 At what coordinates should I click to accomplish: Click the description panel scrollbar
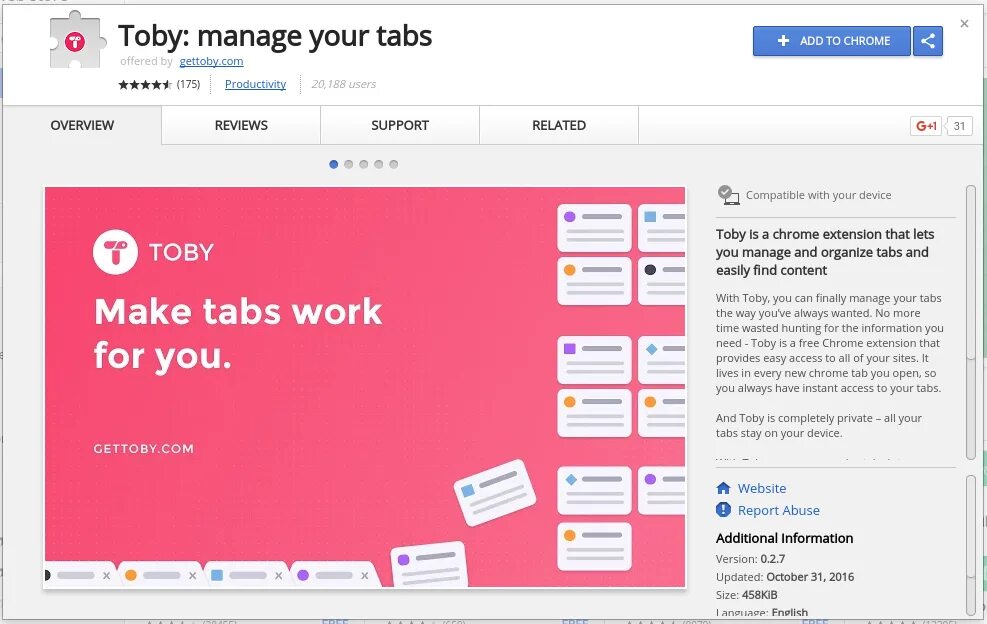coord(971,322)
